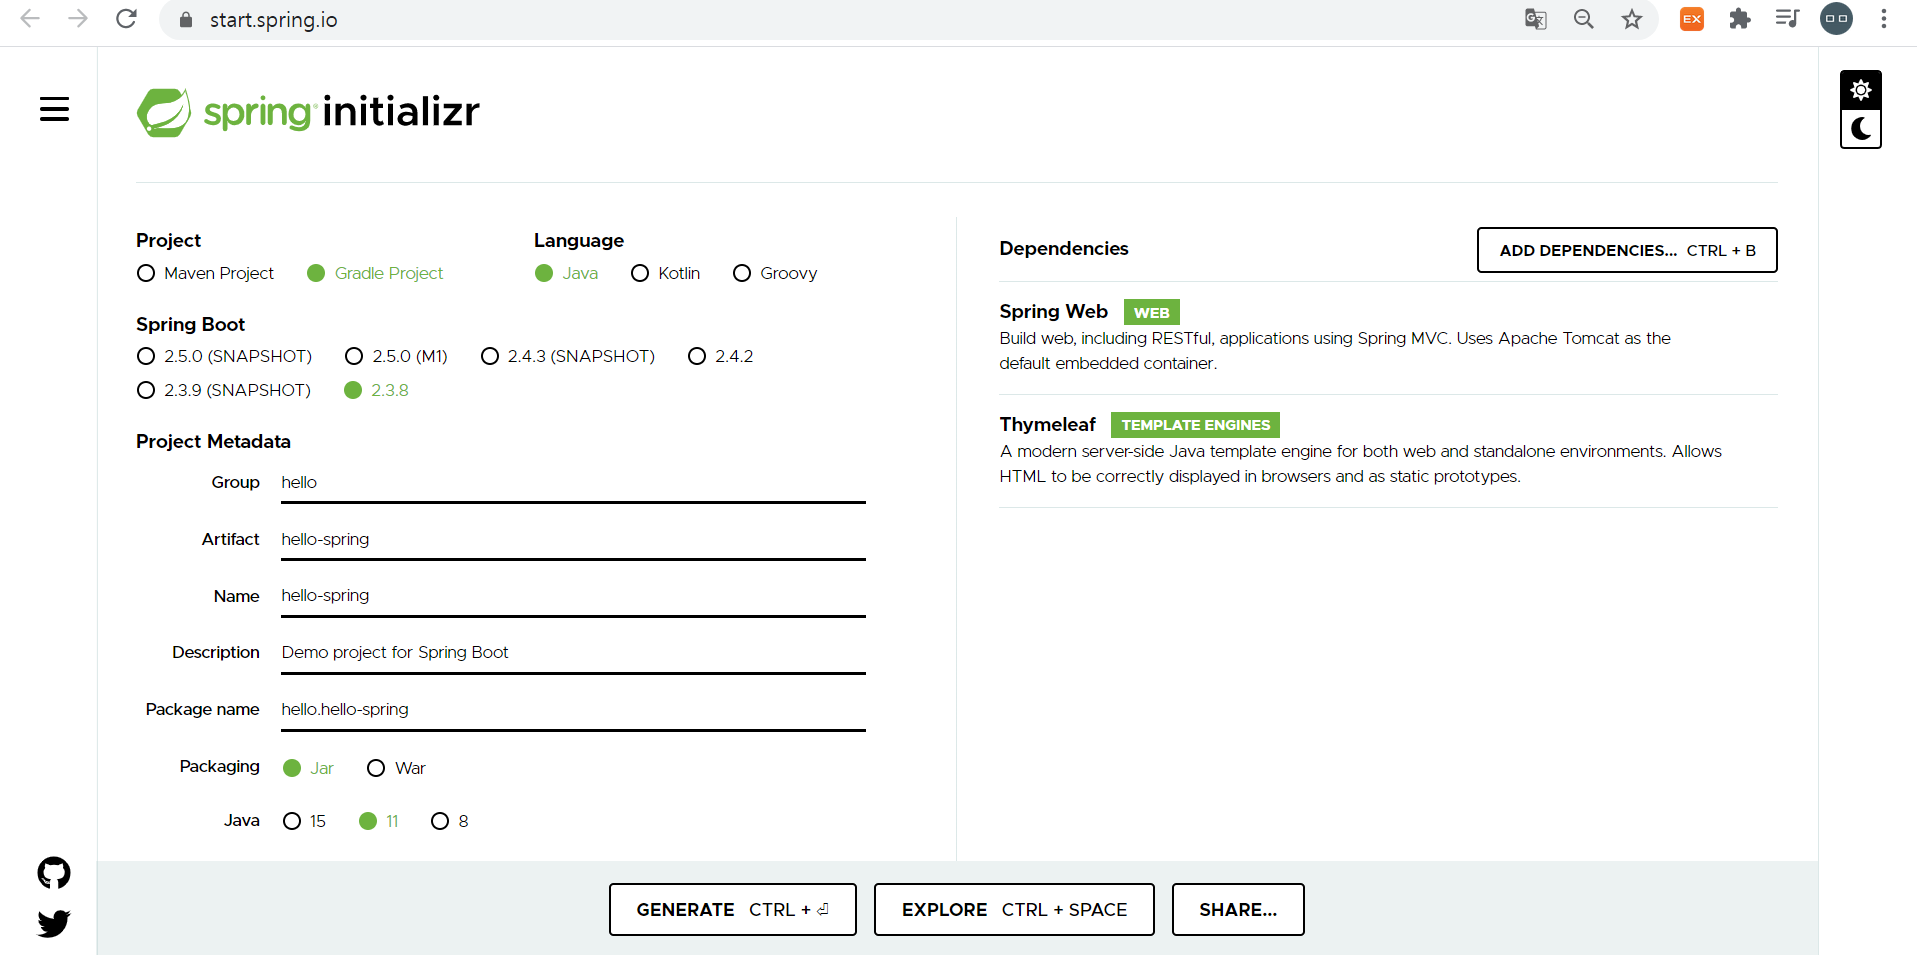Click the Project Metadata heading
The image size is (1917, 955).
(213, 441)
